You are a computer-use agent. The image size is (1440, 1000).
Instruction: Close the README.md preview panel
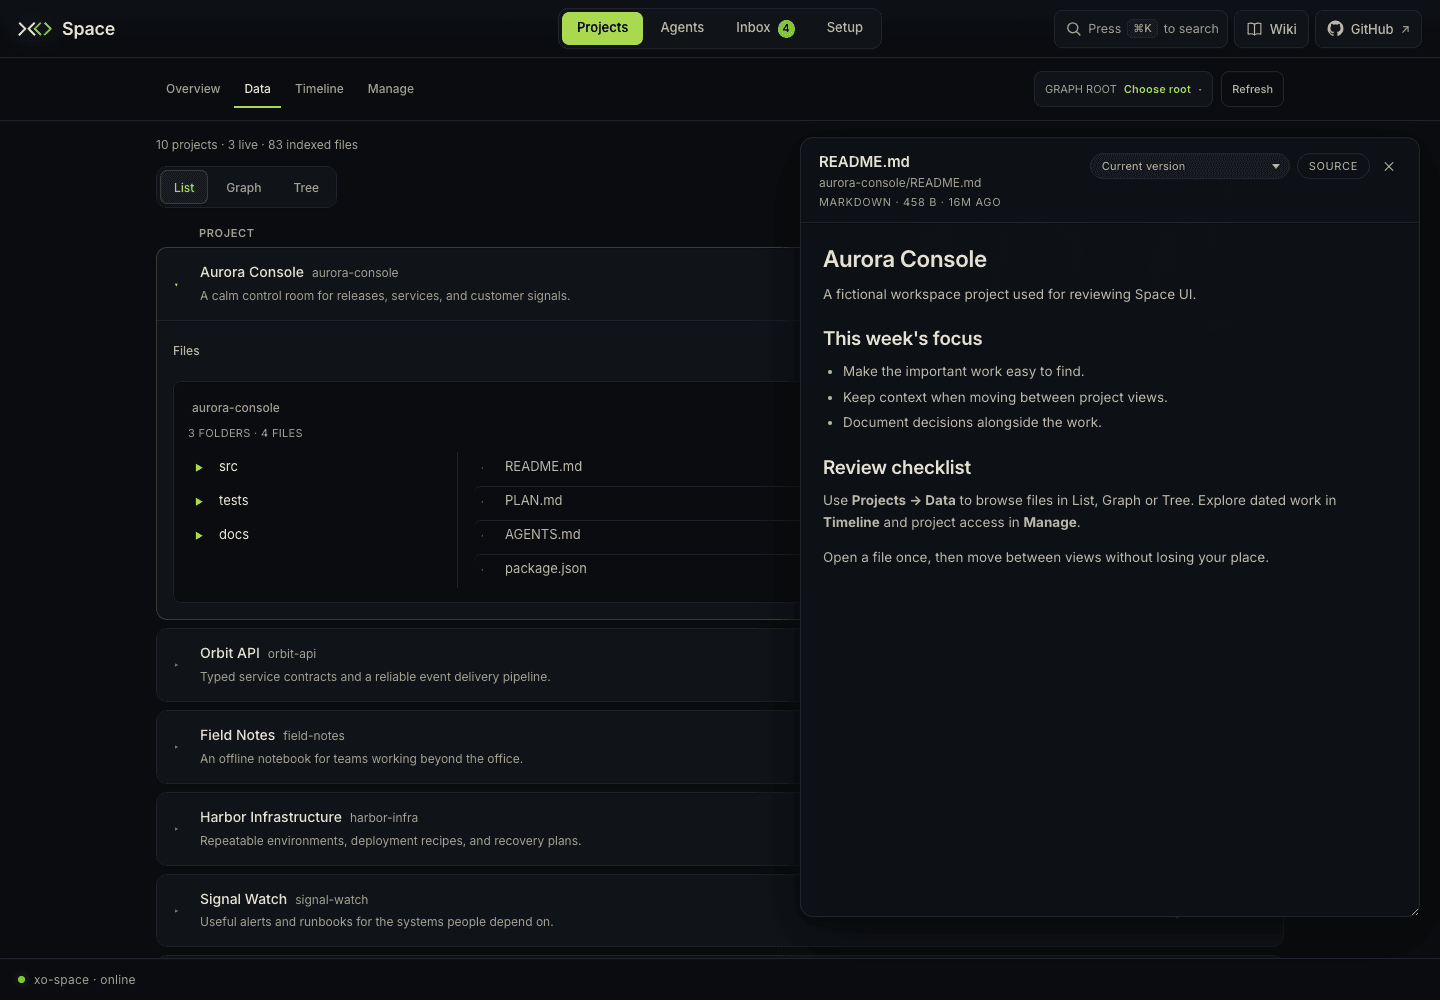point(1389,167)
